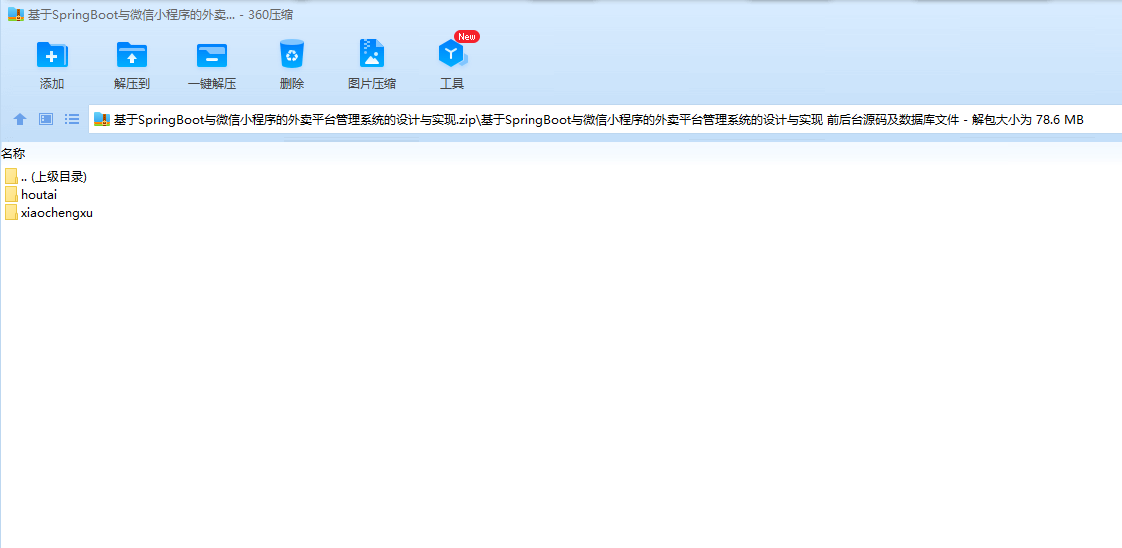The height and width of the screenshot is (548, 1122).
Task: Select the xiaochengxu folder
Action: (x=49, y=212)
